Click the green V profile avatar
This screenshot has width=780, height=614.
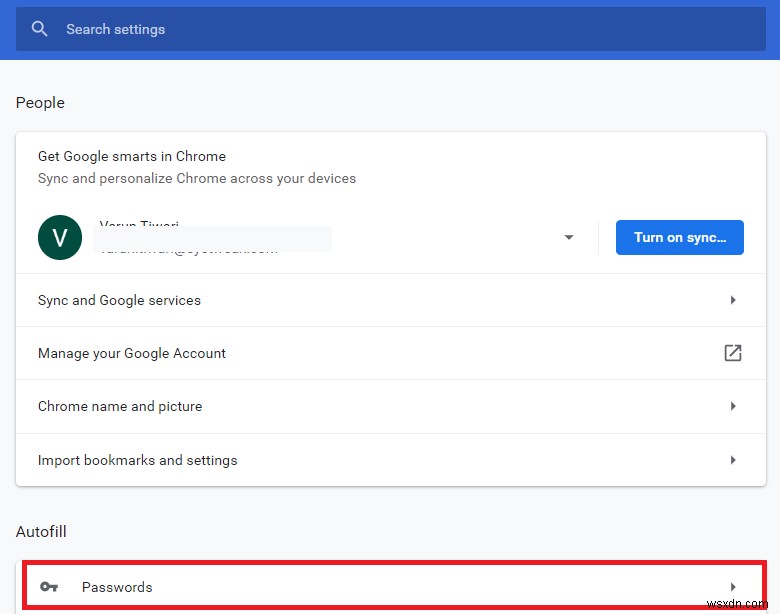[x=60, y=237]
